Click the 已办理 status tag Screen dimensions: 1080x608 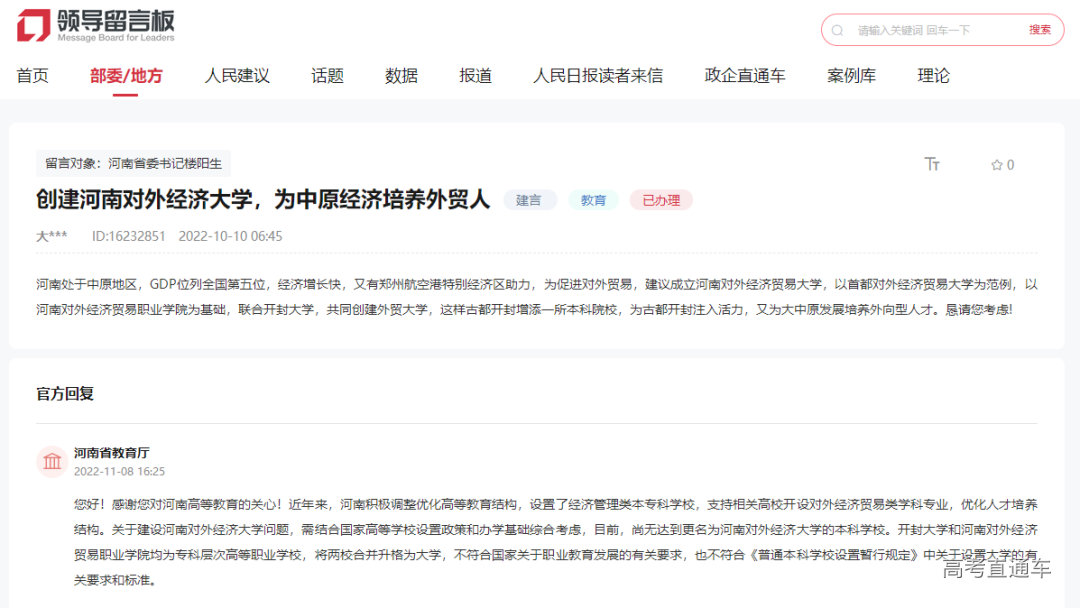click(661, 200)
